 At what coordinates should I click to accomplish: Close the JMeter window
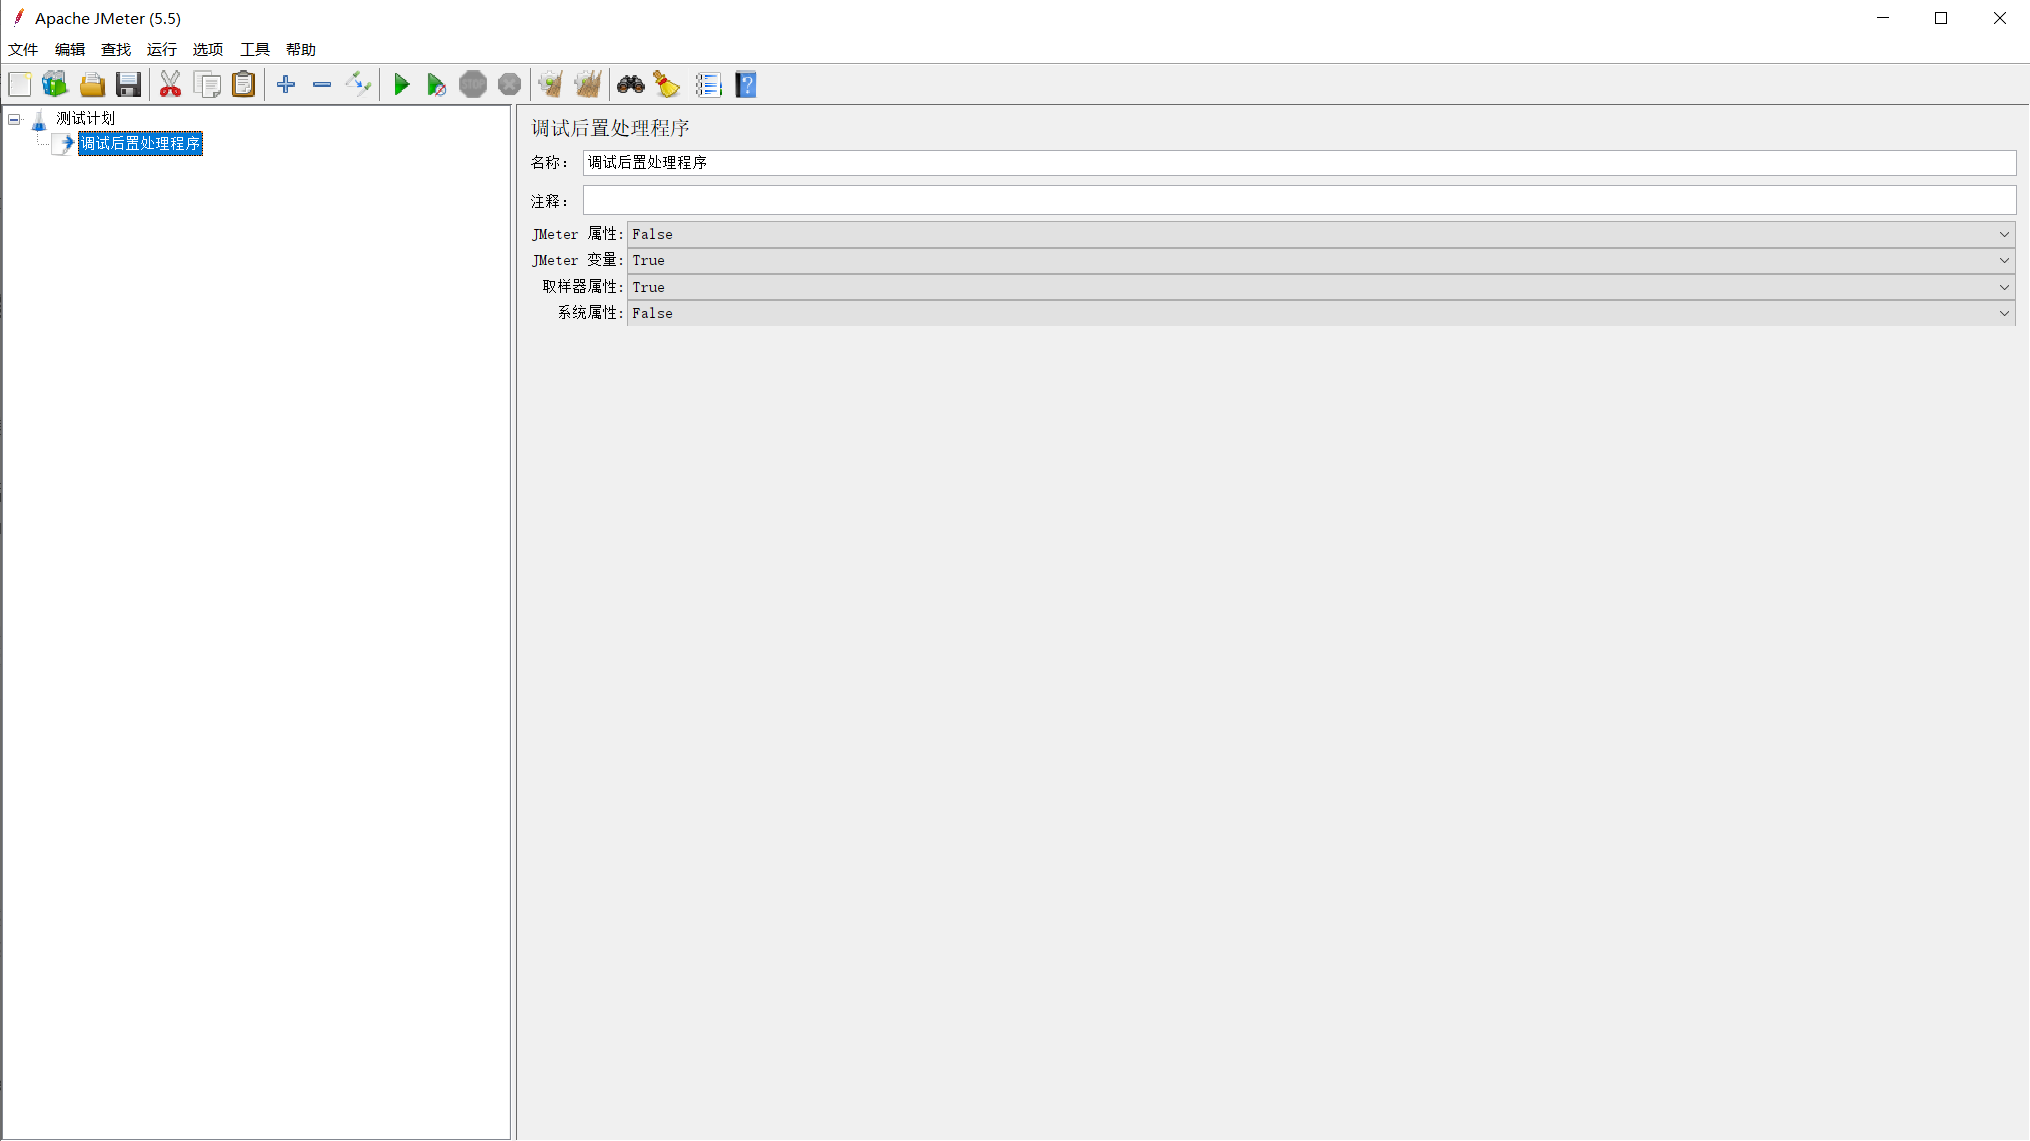(x=2000, y=18)
